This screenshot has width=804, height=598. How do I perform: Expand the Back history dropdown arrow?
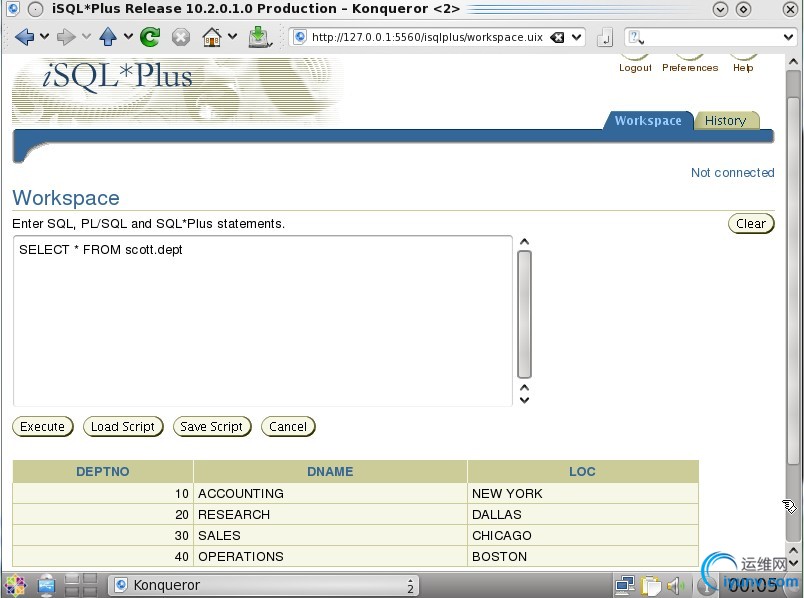(45, 36)
